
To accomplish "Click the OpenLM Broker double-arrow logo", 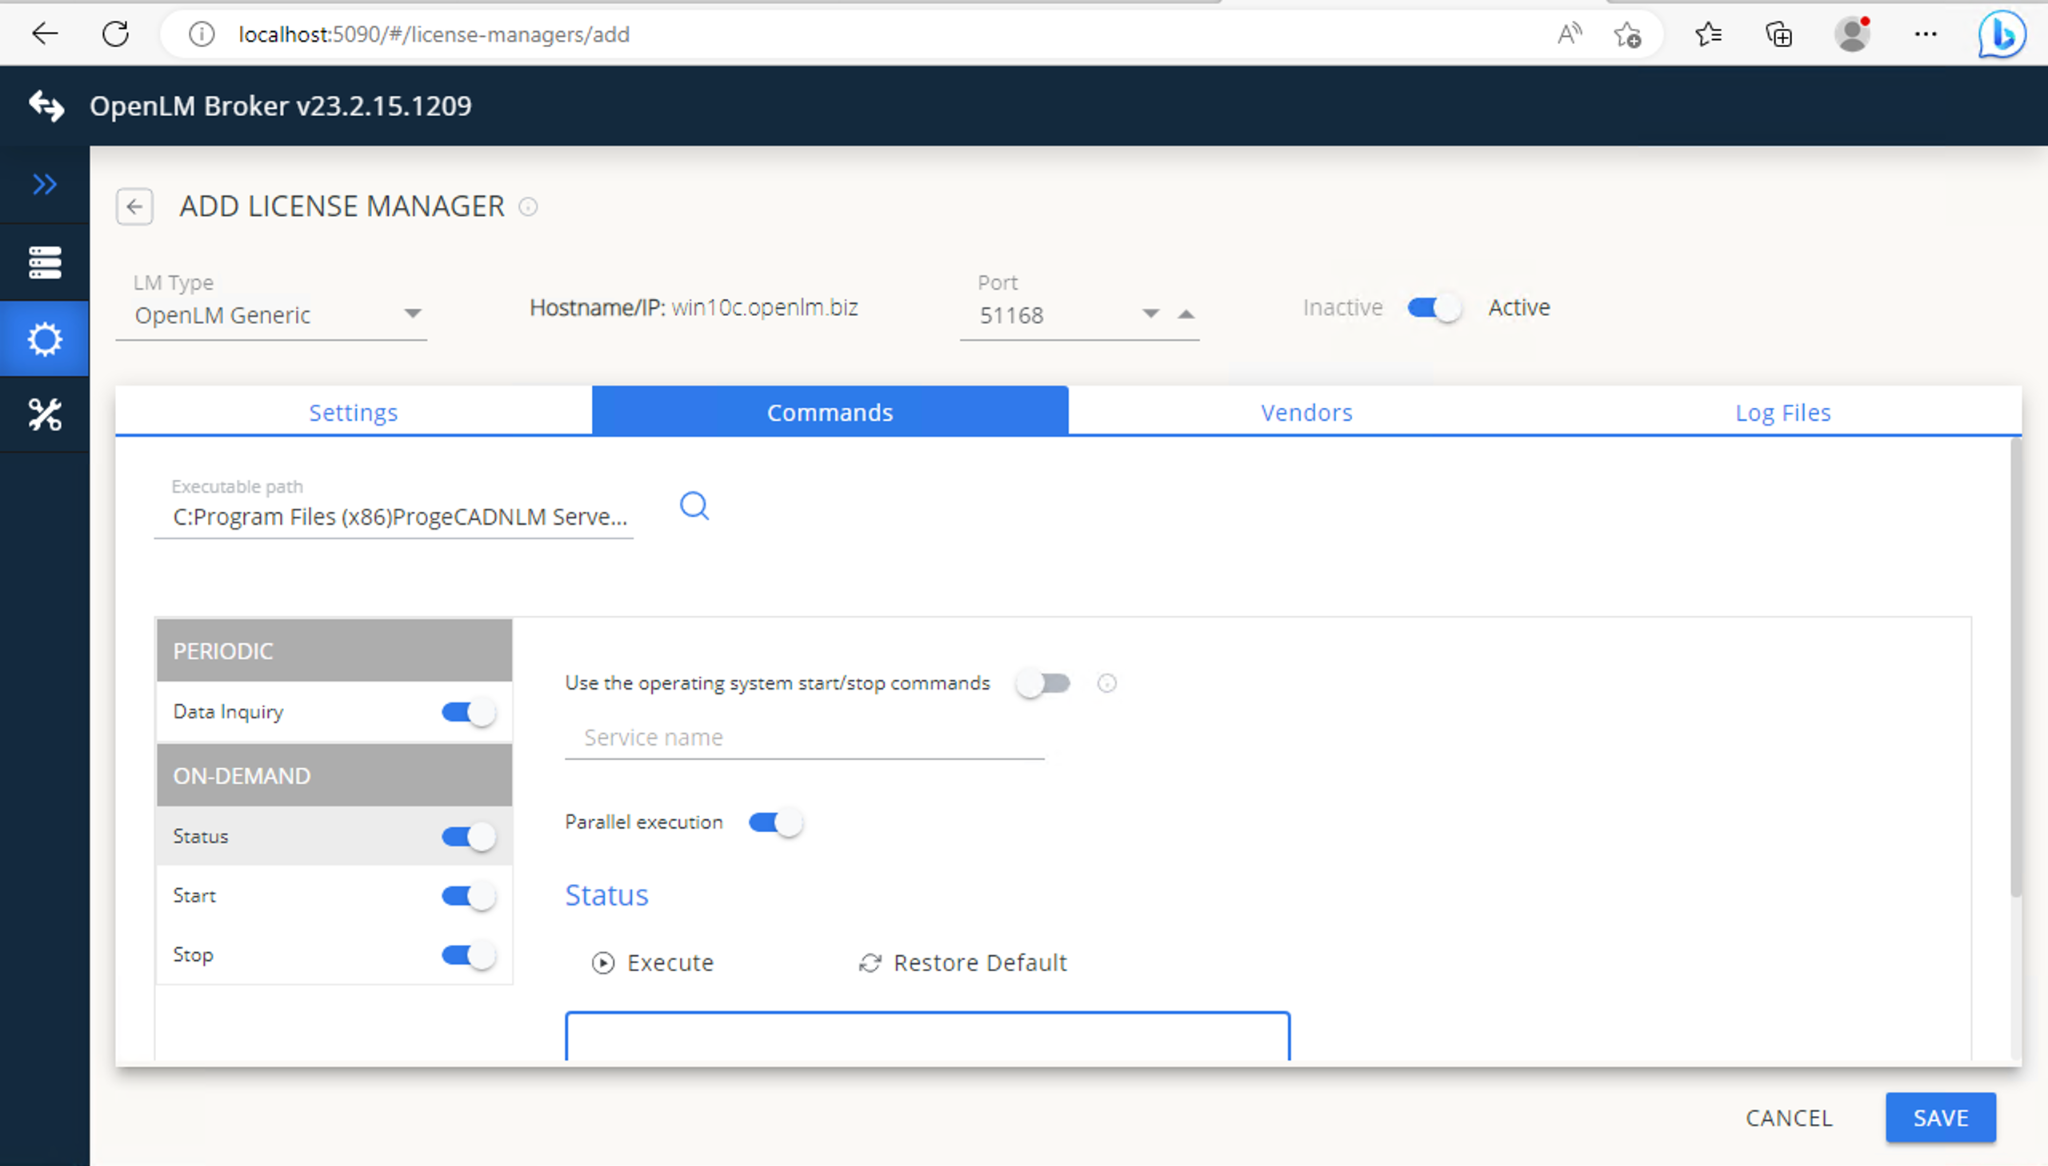I will click(x=47, y=106).
